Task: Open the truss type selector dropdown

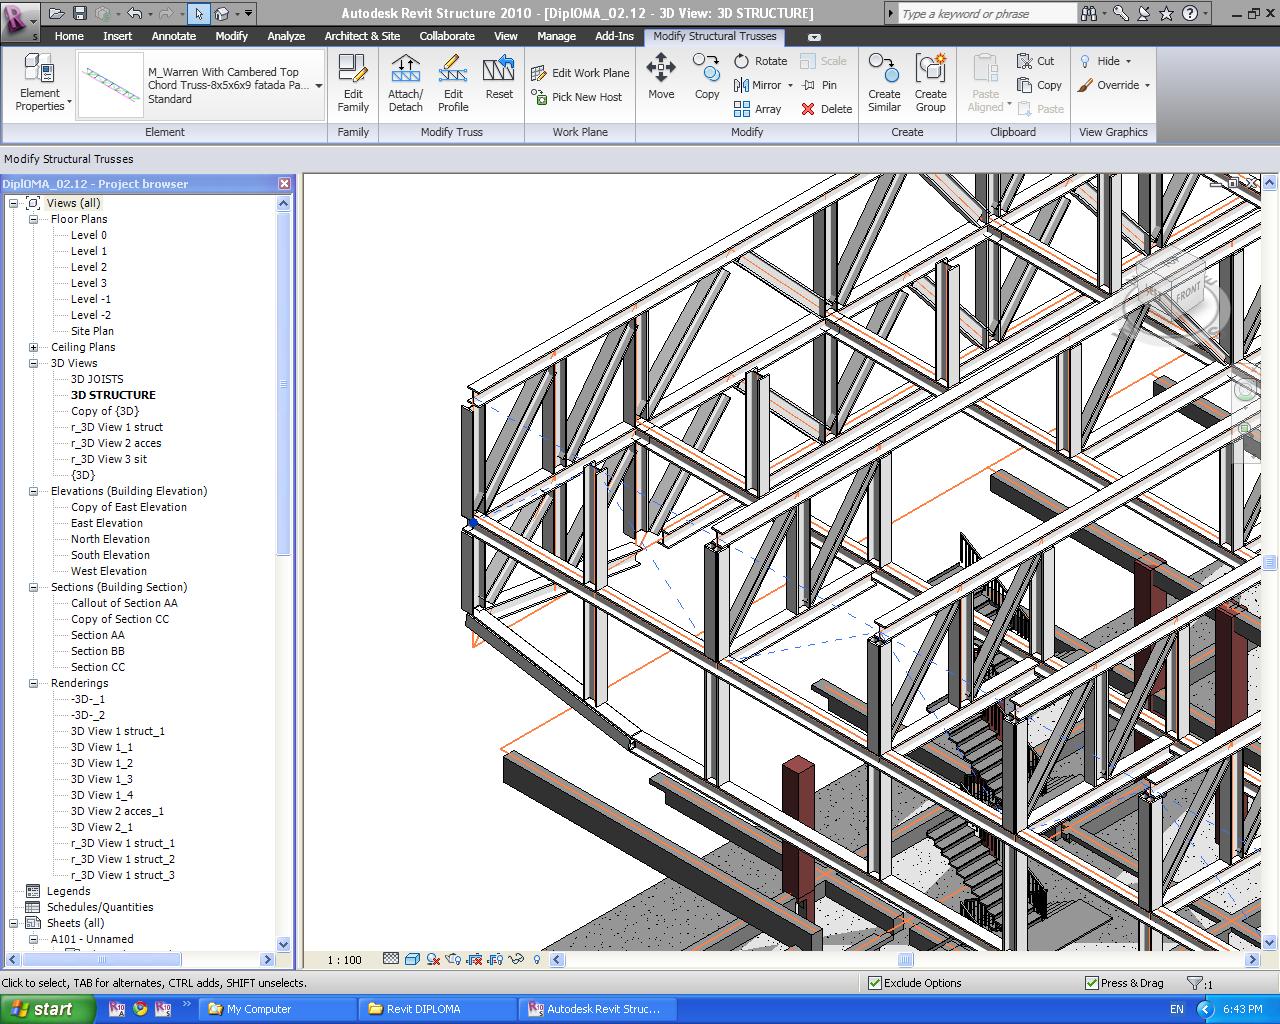Action: [x=319, y=86]
